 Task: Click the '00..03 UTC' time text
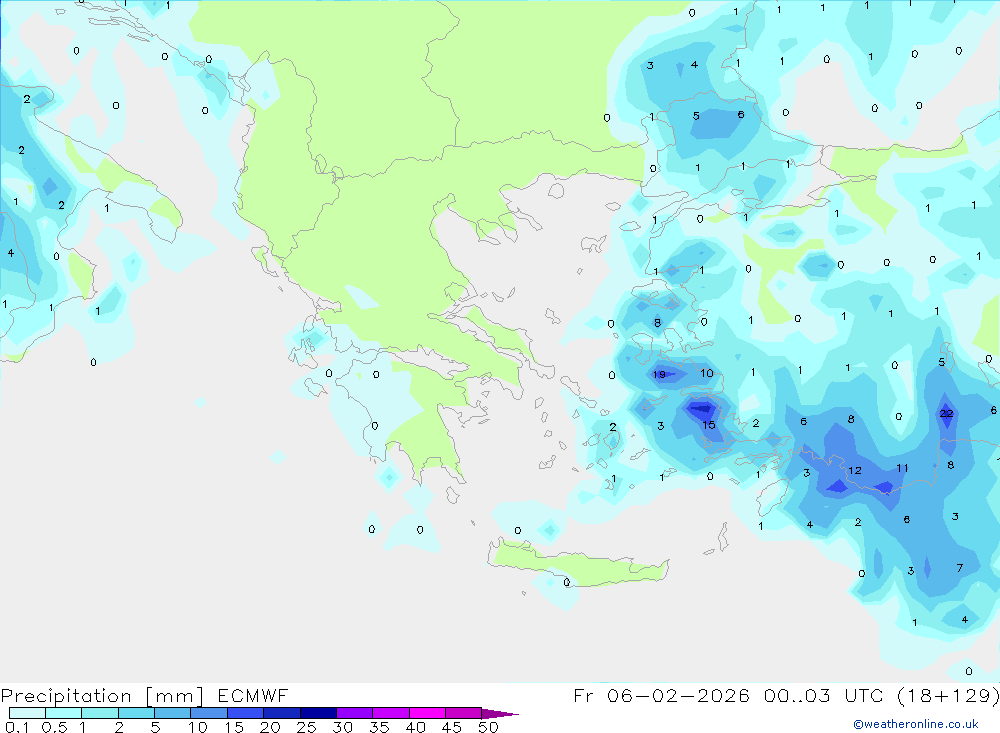[x=821, y=695]
